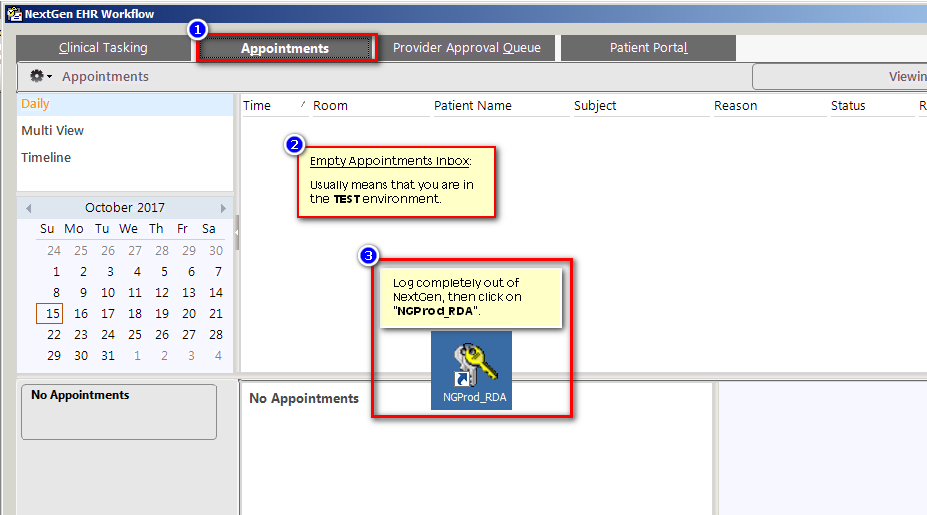Select the Daily view
This screenshot has width=927, height=515.
pyautogui.click(x=125, y=104)
